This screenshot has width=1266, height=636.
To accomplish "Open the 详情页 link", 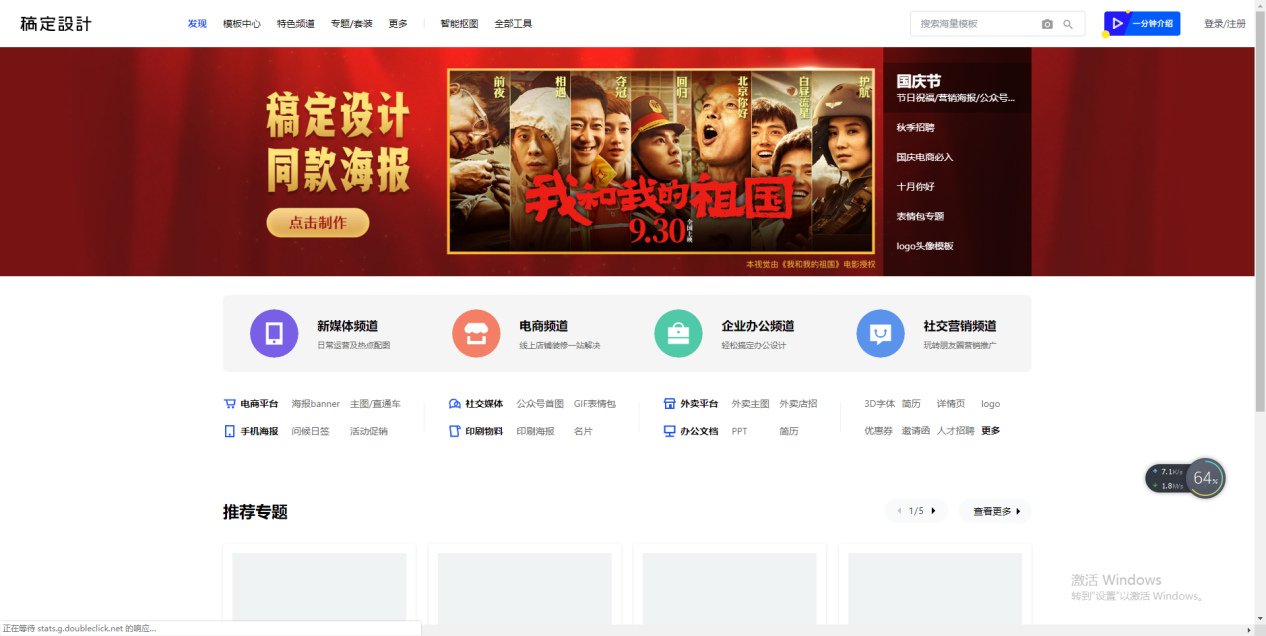I will [x=951, y=404].
